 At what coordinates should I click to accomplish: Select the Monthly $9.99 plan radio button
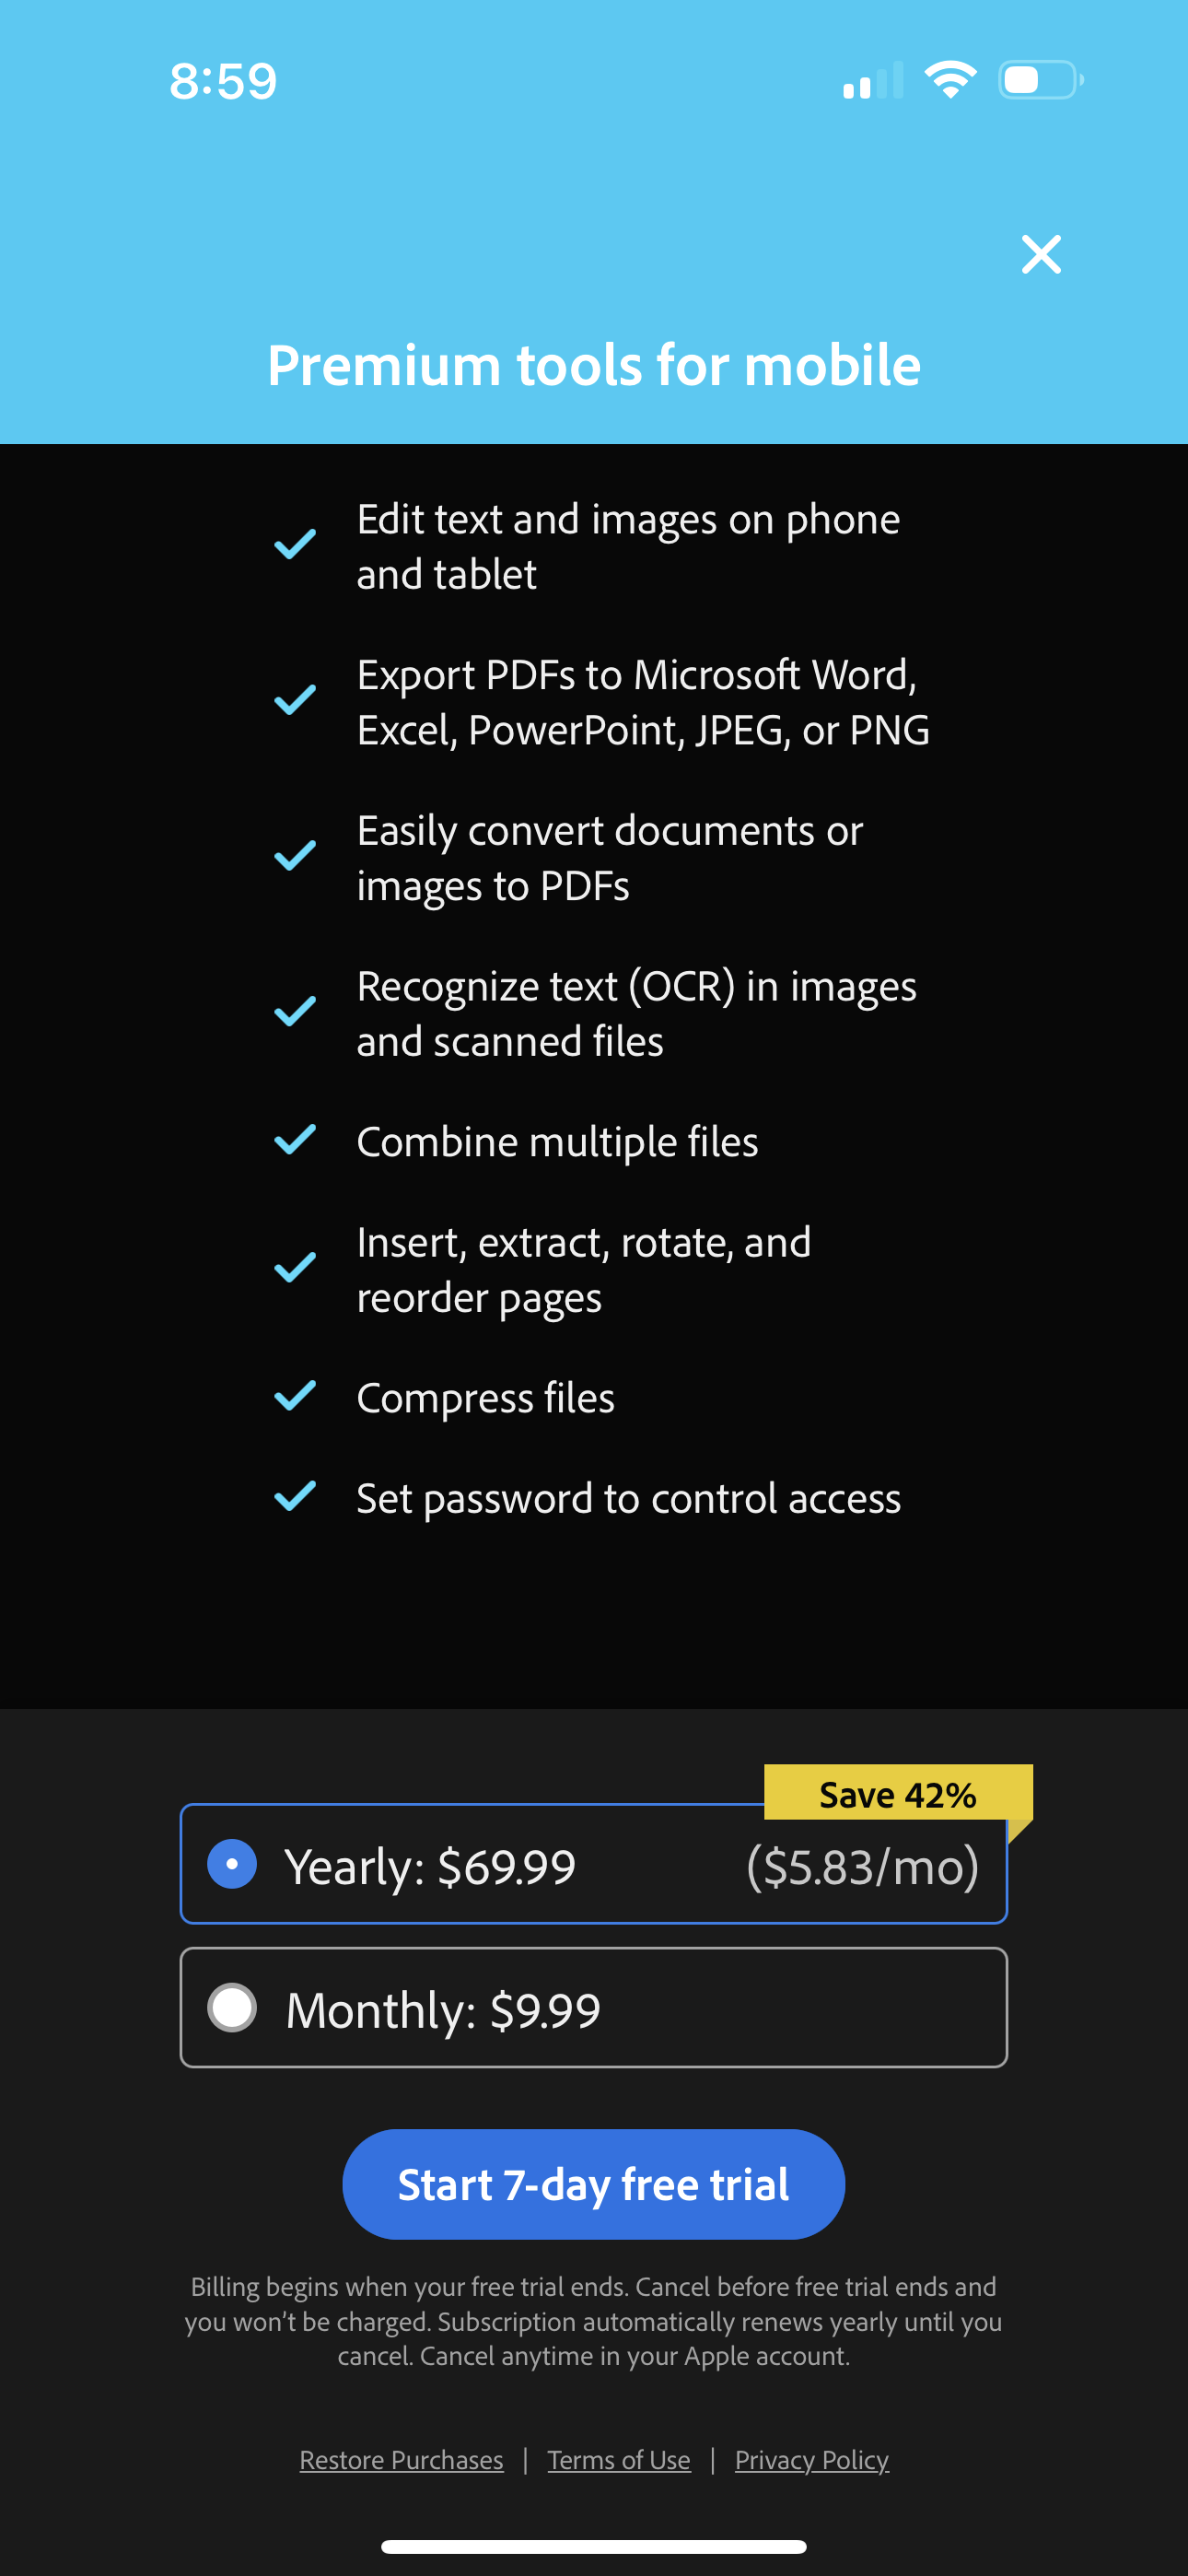pos(231,2007)
